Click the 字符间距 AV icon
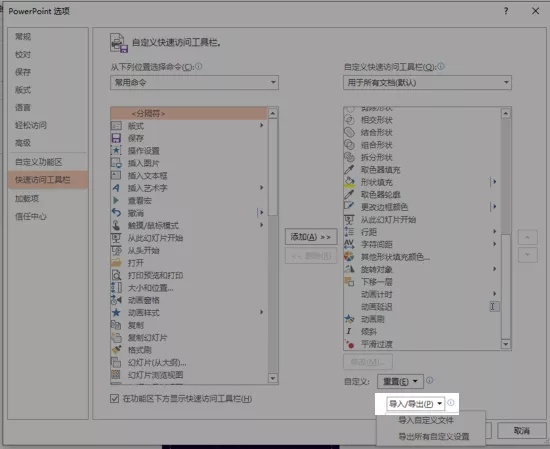 tap(349, 244)
